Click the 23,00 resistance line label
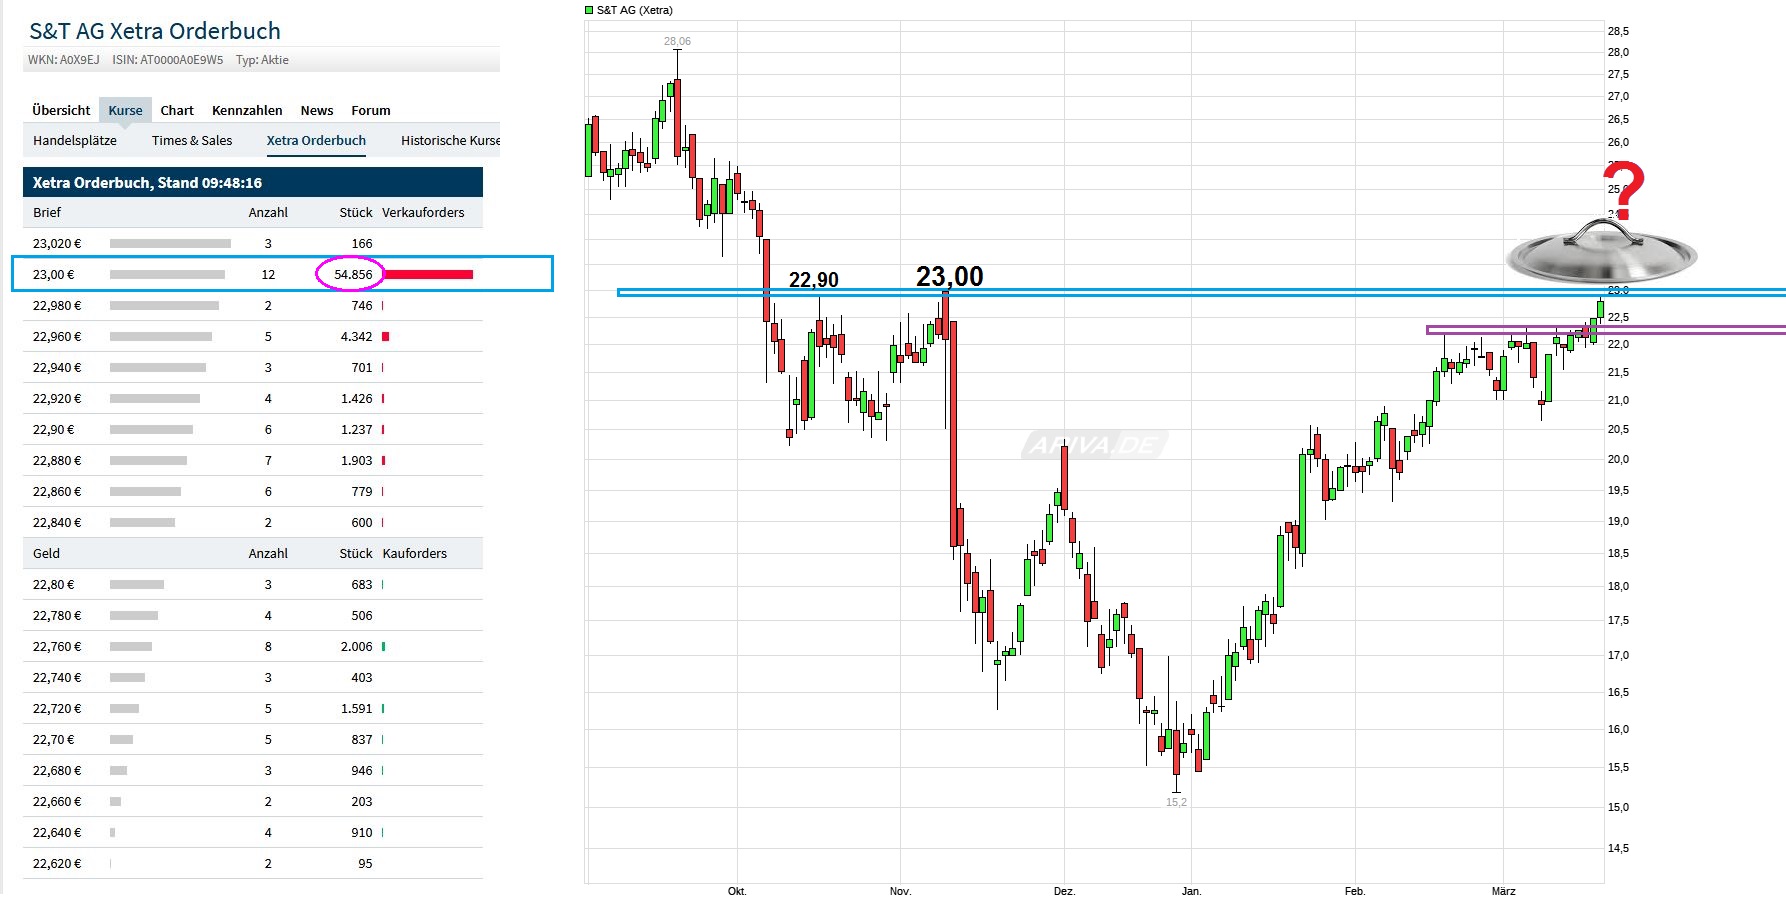This screenshot has height=905, width=1786. coord(949,276)
